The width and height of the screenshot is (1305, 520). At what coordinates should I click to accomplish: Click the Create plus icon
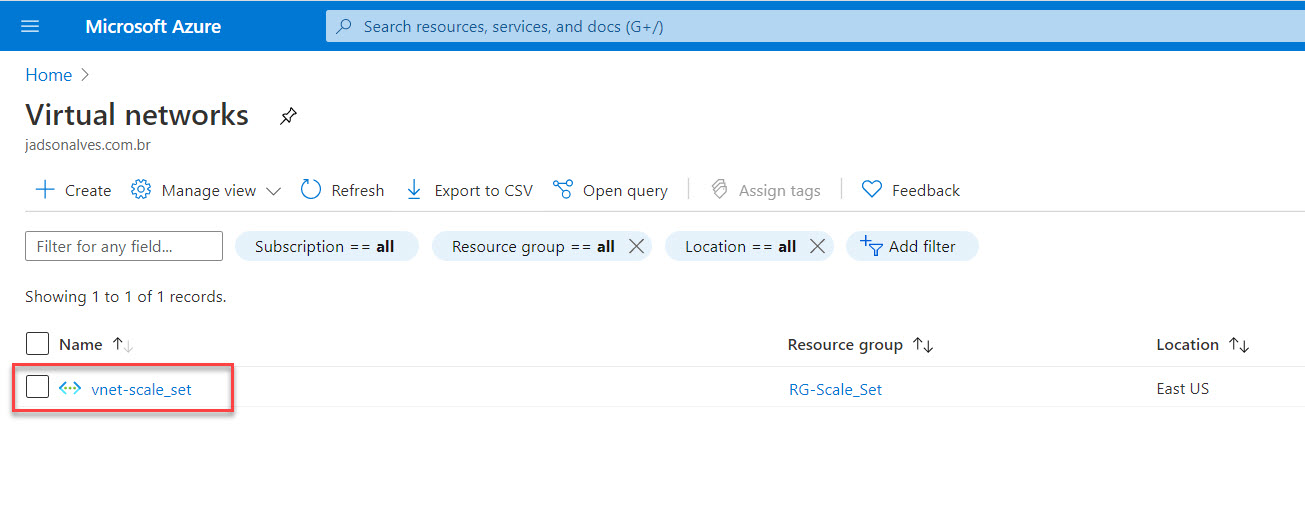[45, 190]
